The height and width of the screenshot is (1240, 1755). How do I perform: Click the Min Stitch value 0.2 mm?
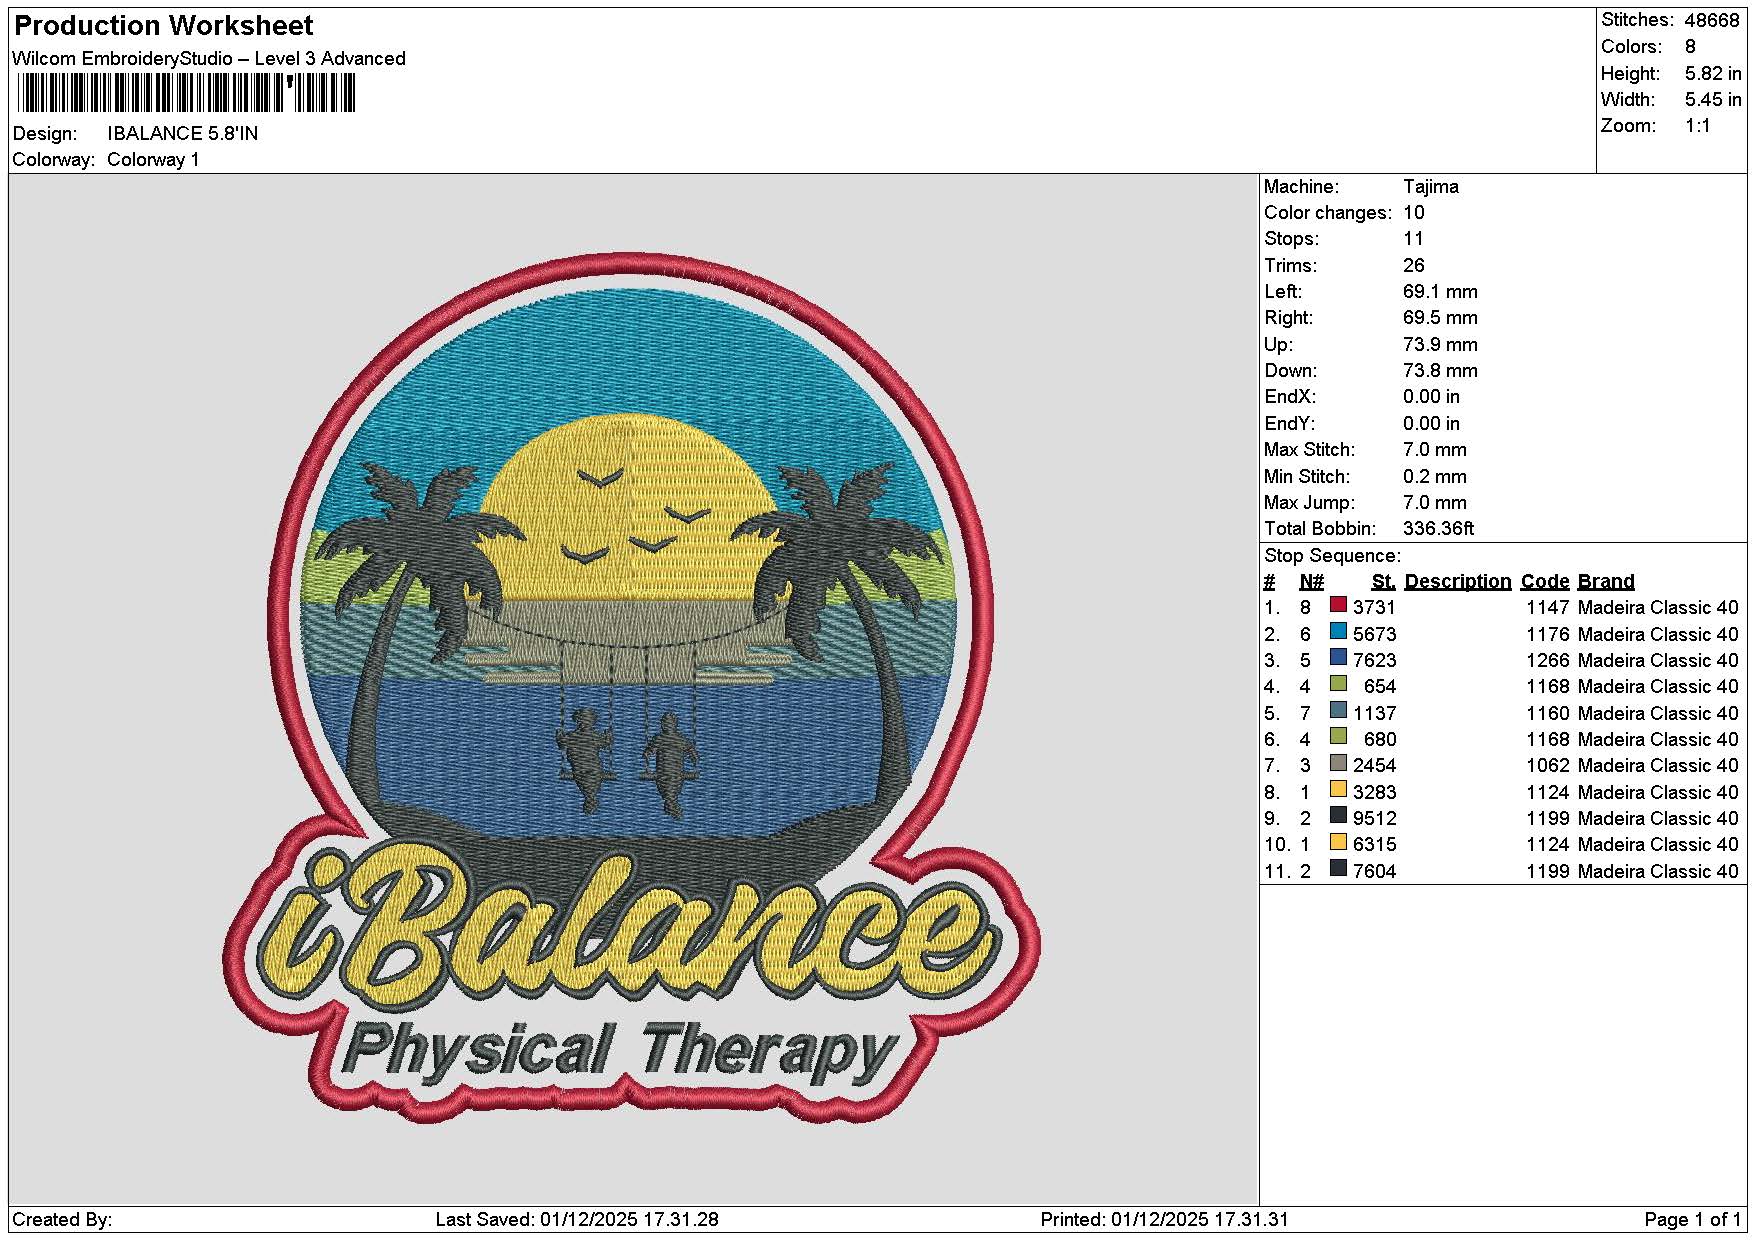click(x=1435, y=477)
